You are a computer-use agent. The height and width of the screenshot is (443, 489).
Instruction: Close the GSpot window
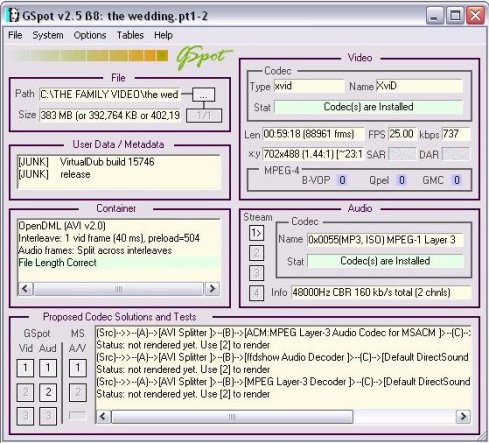[475, 16]
